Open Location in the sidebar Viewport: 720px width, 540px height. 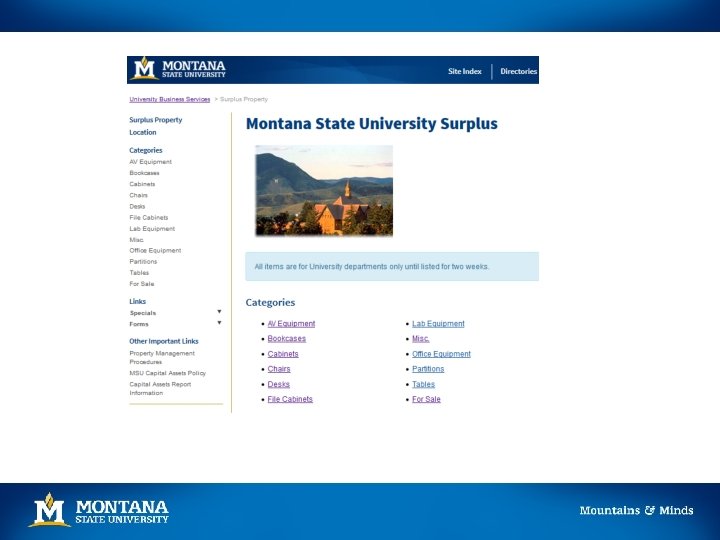[x=143, y=132]
